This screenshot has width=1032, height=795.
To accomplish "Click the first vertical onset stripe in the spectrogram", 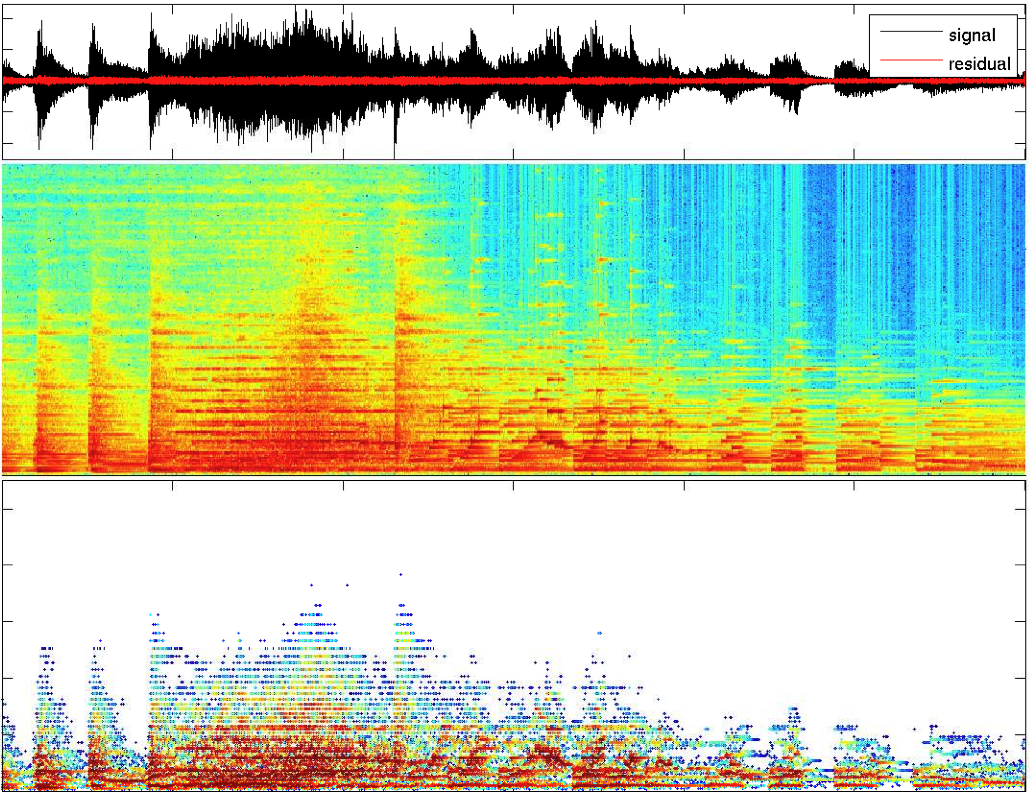I will (40, 380).
